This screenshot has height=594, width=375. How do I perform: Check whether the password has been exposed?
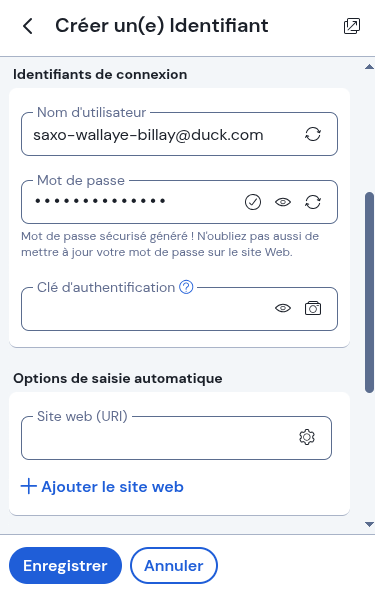point(253,202)
